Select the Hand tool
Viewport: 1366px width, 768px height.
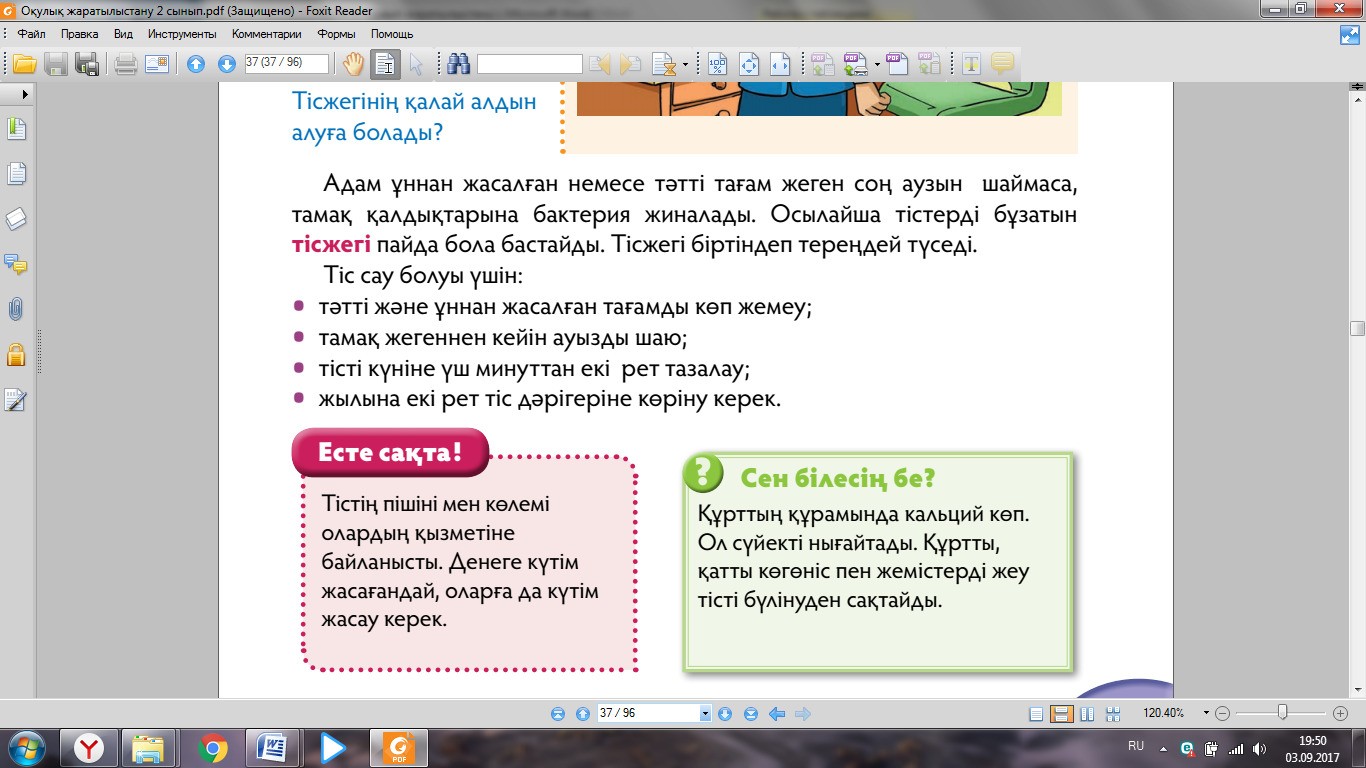[x=354, y=64]
